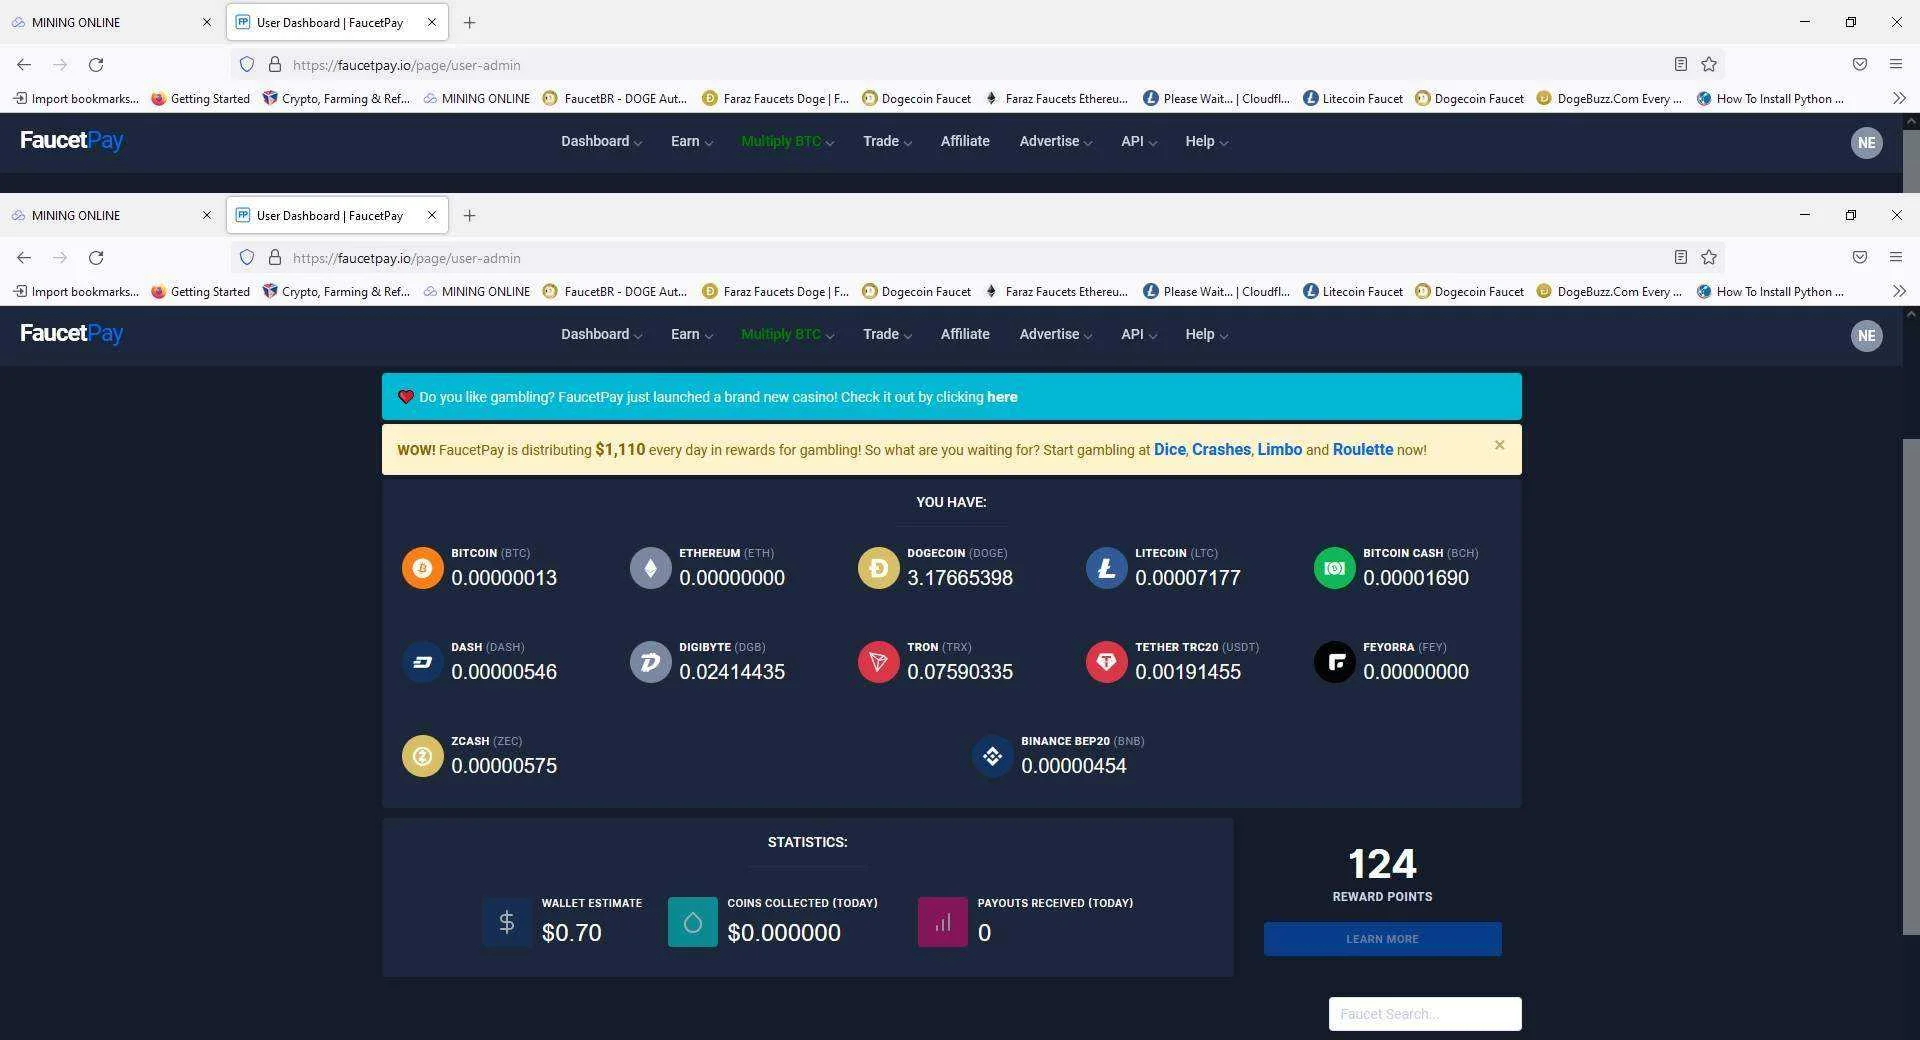Image resolution: width=1920 pixels, height=1040 pixels.
Task: Expand Dashboard dropdown in lower FaucetPay navbar
Action: 601,335
